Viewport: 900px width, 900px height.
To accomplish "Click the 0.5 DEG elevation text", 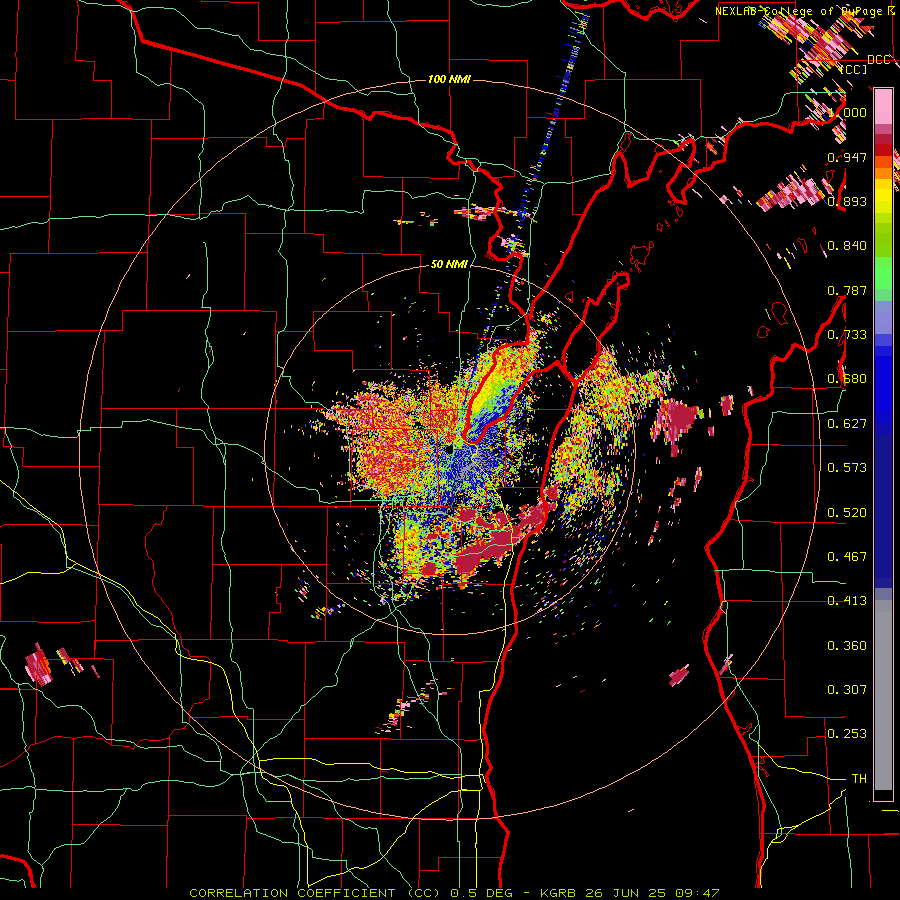I will pyautogui.click(x=481, y=893).
